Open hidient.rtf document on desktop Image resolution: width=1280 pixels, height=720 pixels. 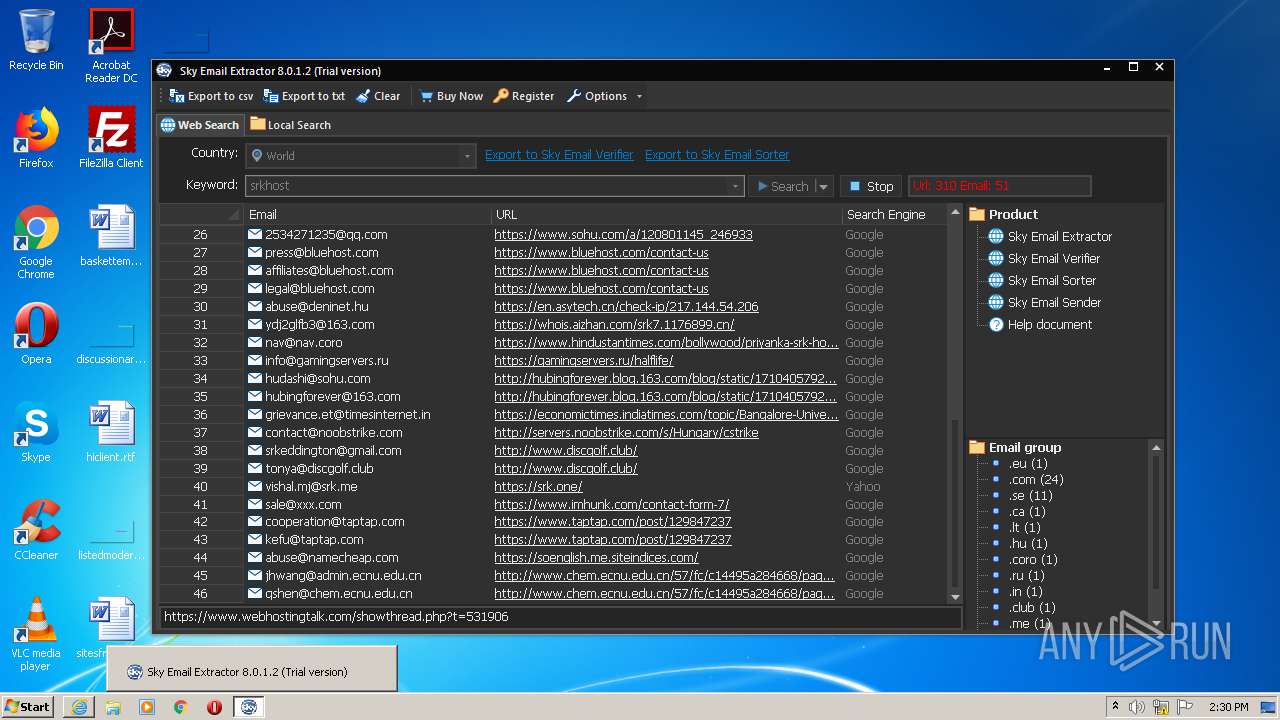pyautogui.click(x=111, y=432)
